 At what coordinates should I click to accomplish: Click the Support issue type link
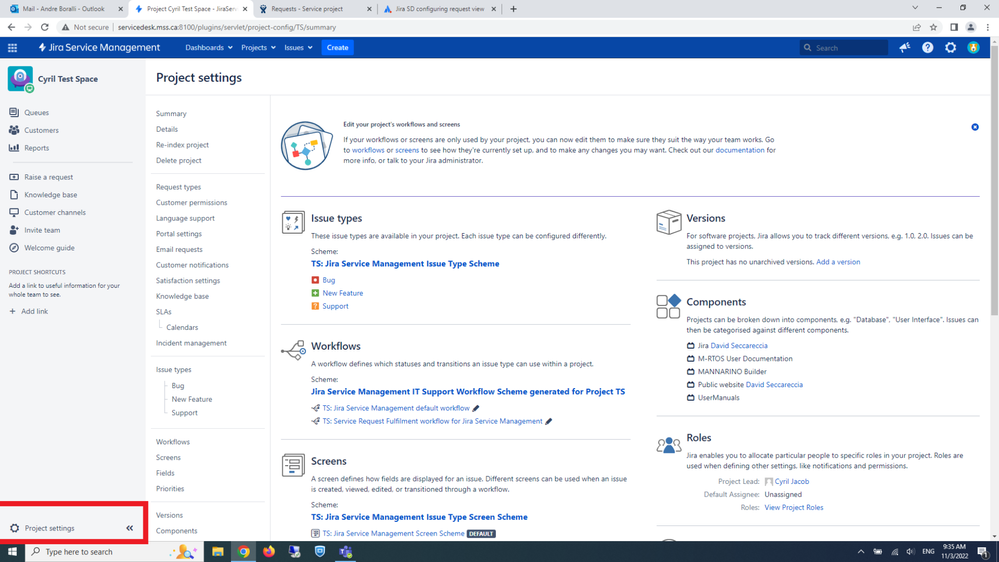point(335,306)
